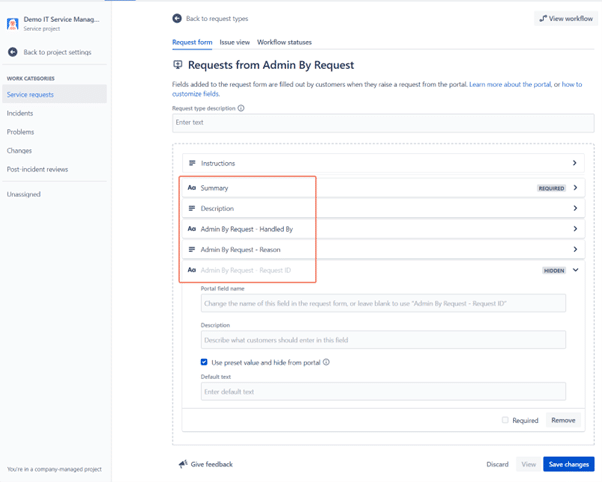Click the Admin By Request - Reason label
Viewport: 602px width, 482px height.
click(241, 250)
